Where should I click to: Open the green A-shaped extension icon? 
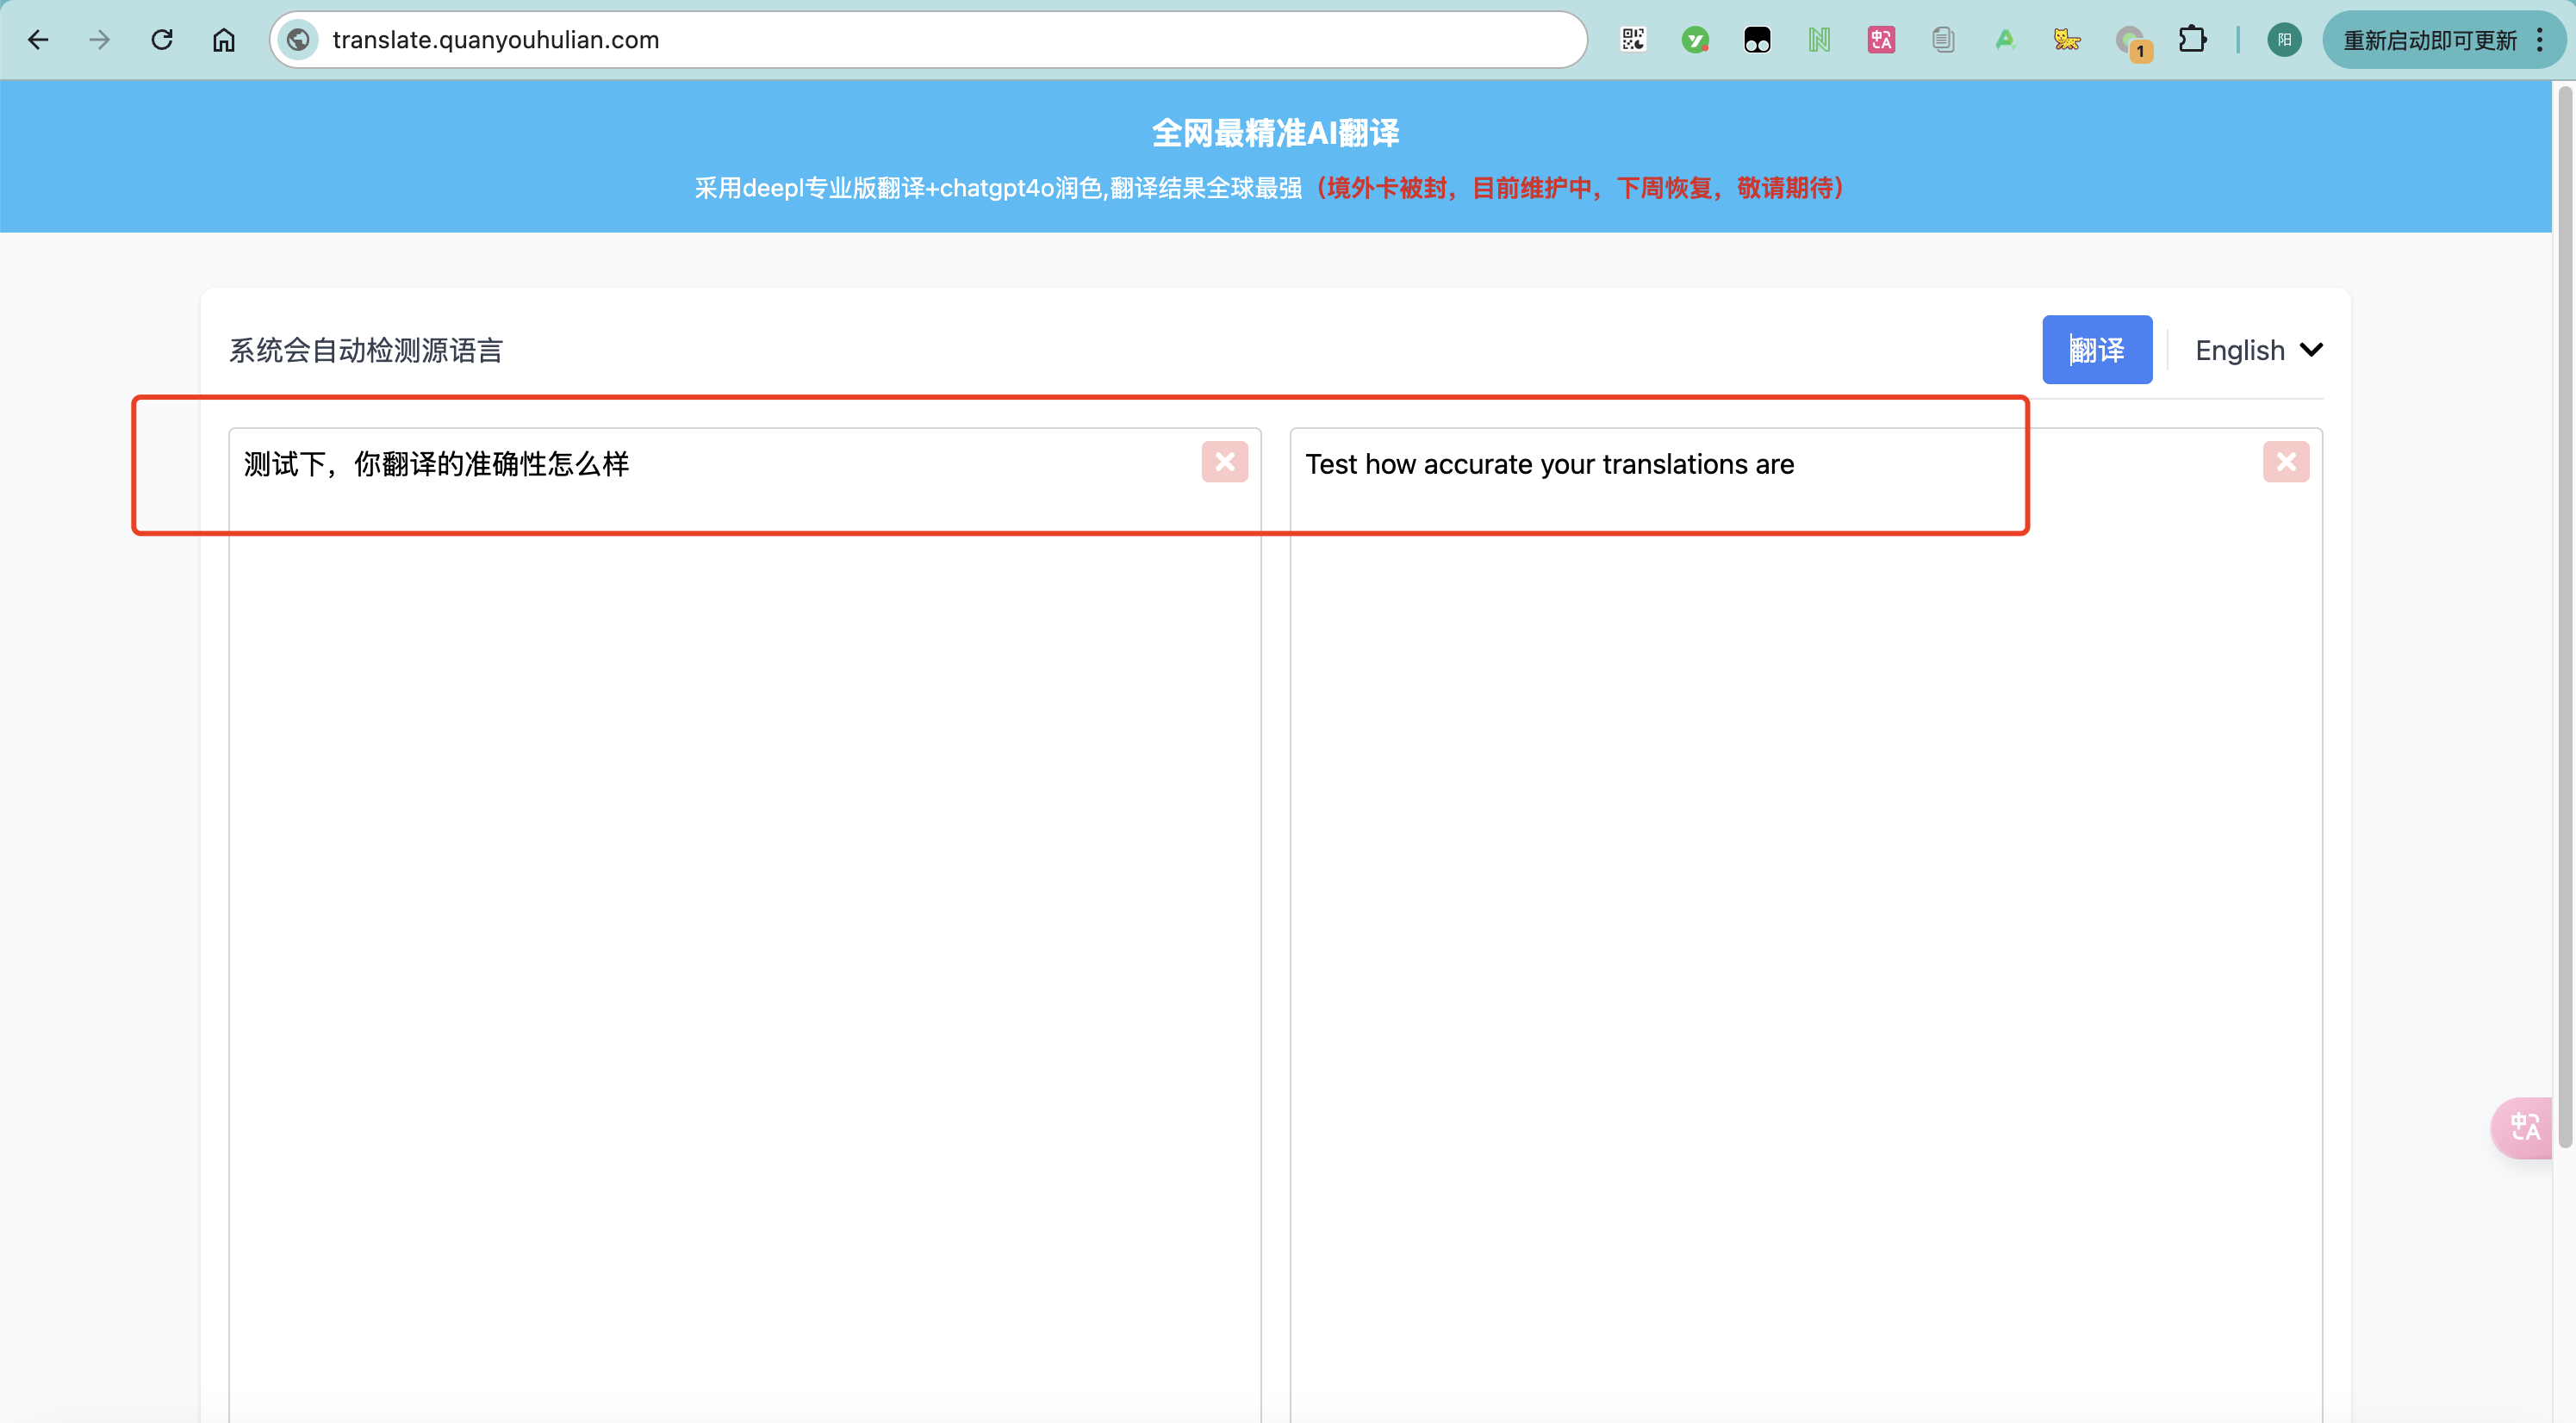tap(2005, 40)
